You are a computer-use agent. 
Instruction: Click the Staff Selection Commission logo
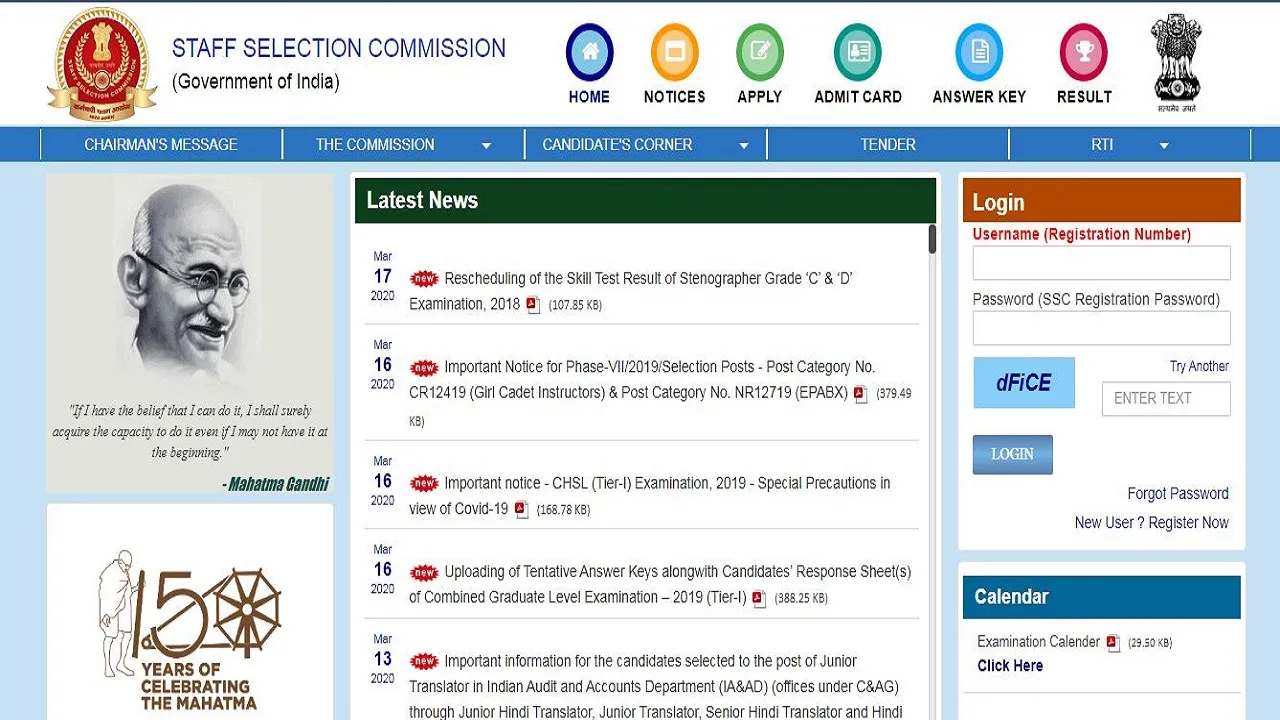(101, 63)
